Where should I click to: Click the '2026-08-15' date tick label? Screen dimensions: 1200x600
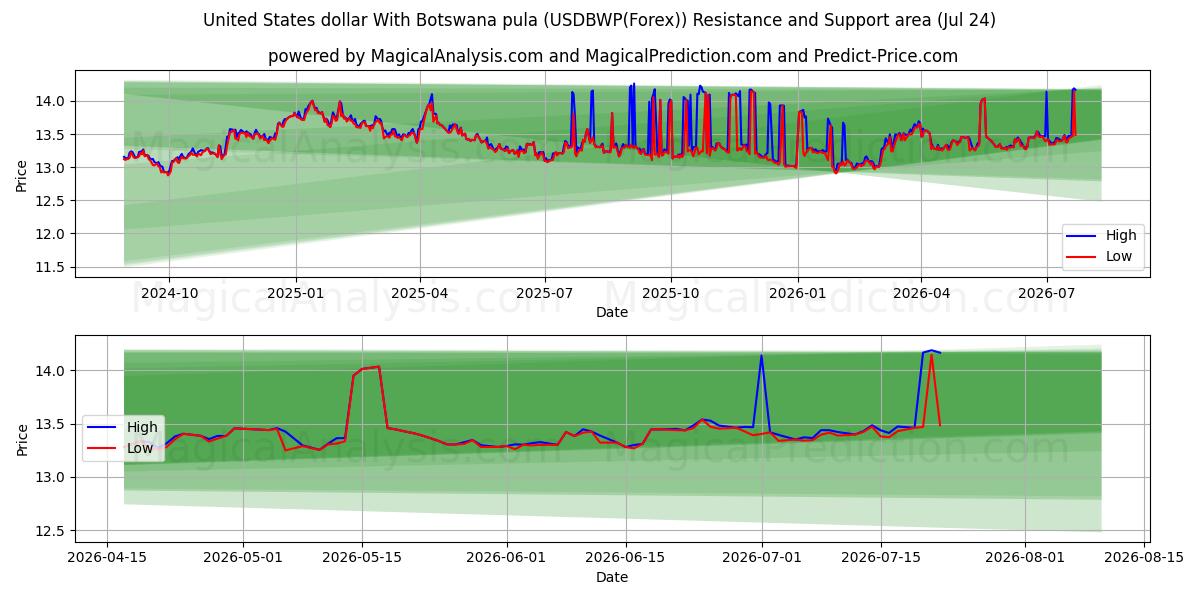point(1144,557)
